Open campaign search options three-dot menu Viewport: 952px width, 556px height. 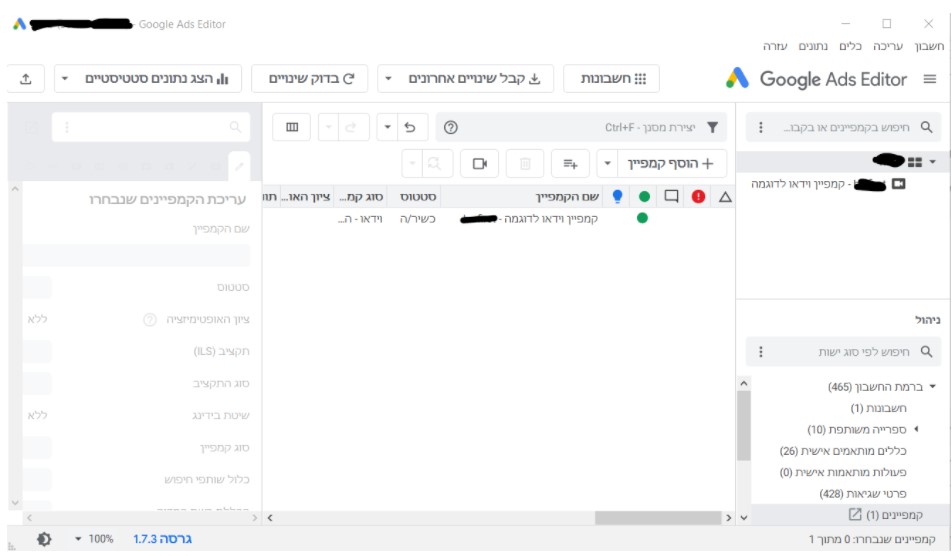761,127
